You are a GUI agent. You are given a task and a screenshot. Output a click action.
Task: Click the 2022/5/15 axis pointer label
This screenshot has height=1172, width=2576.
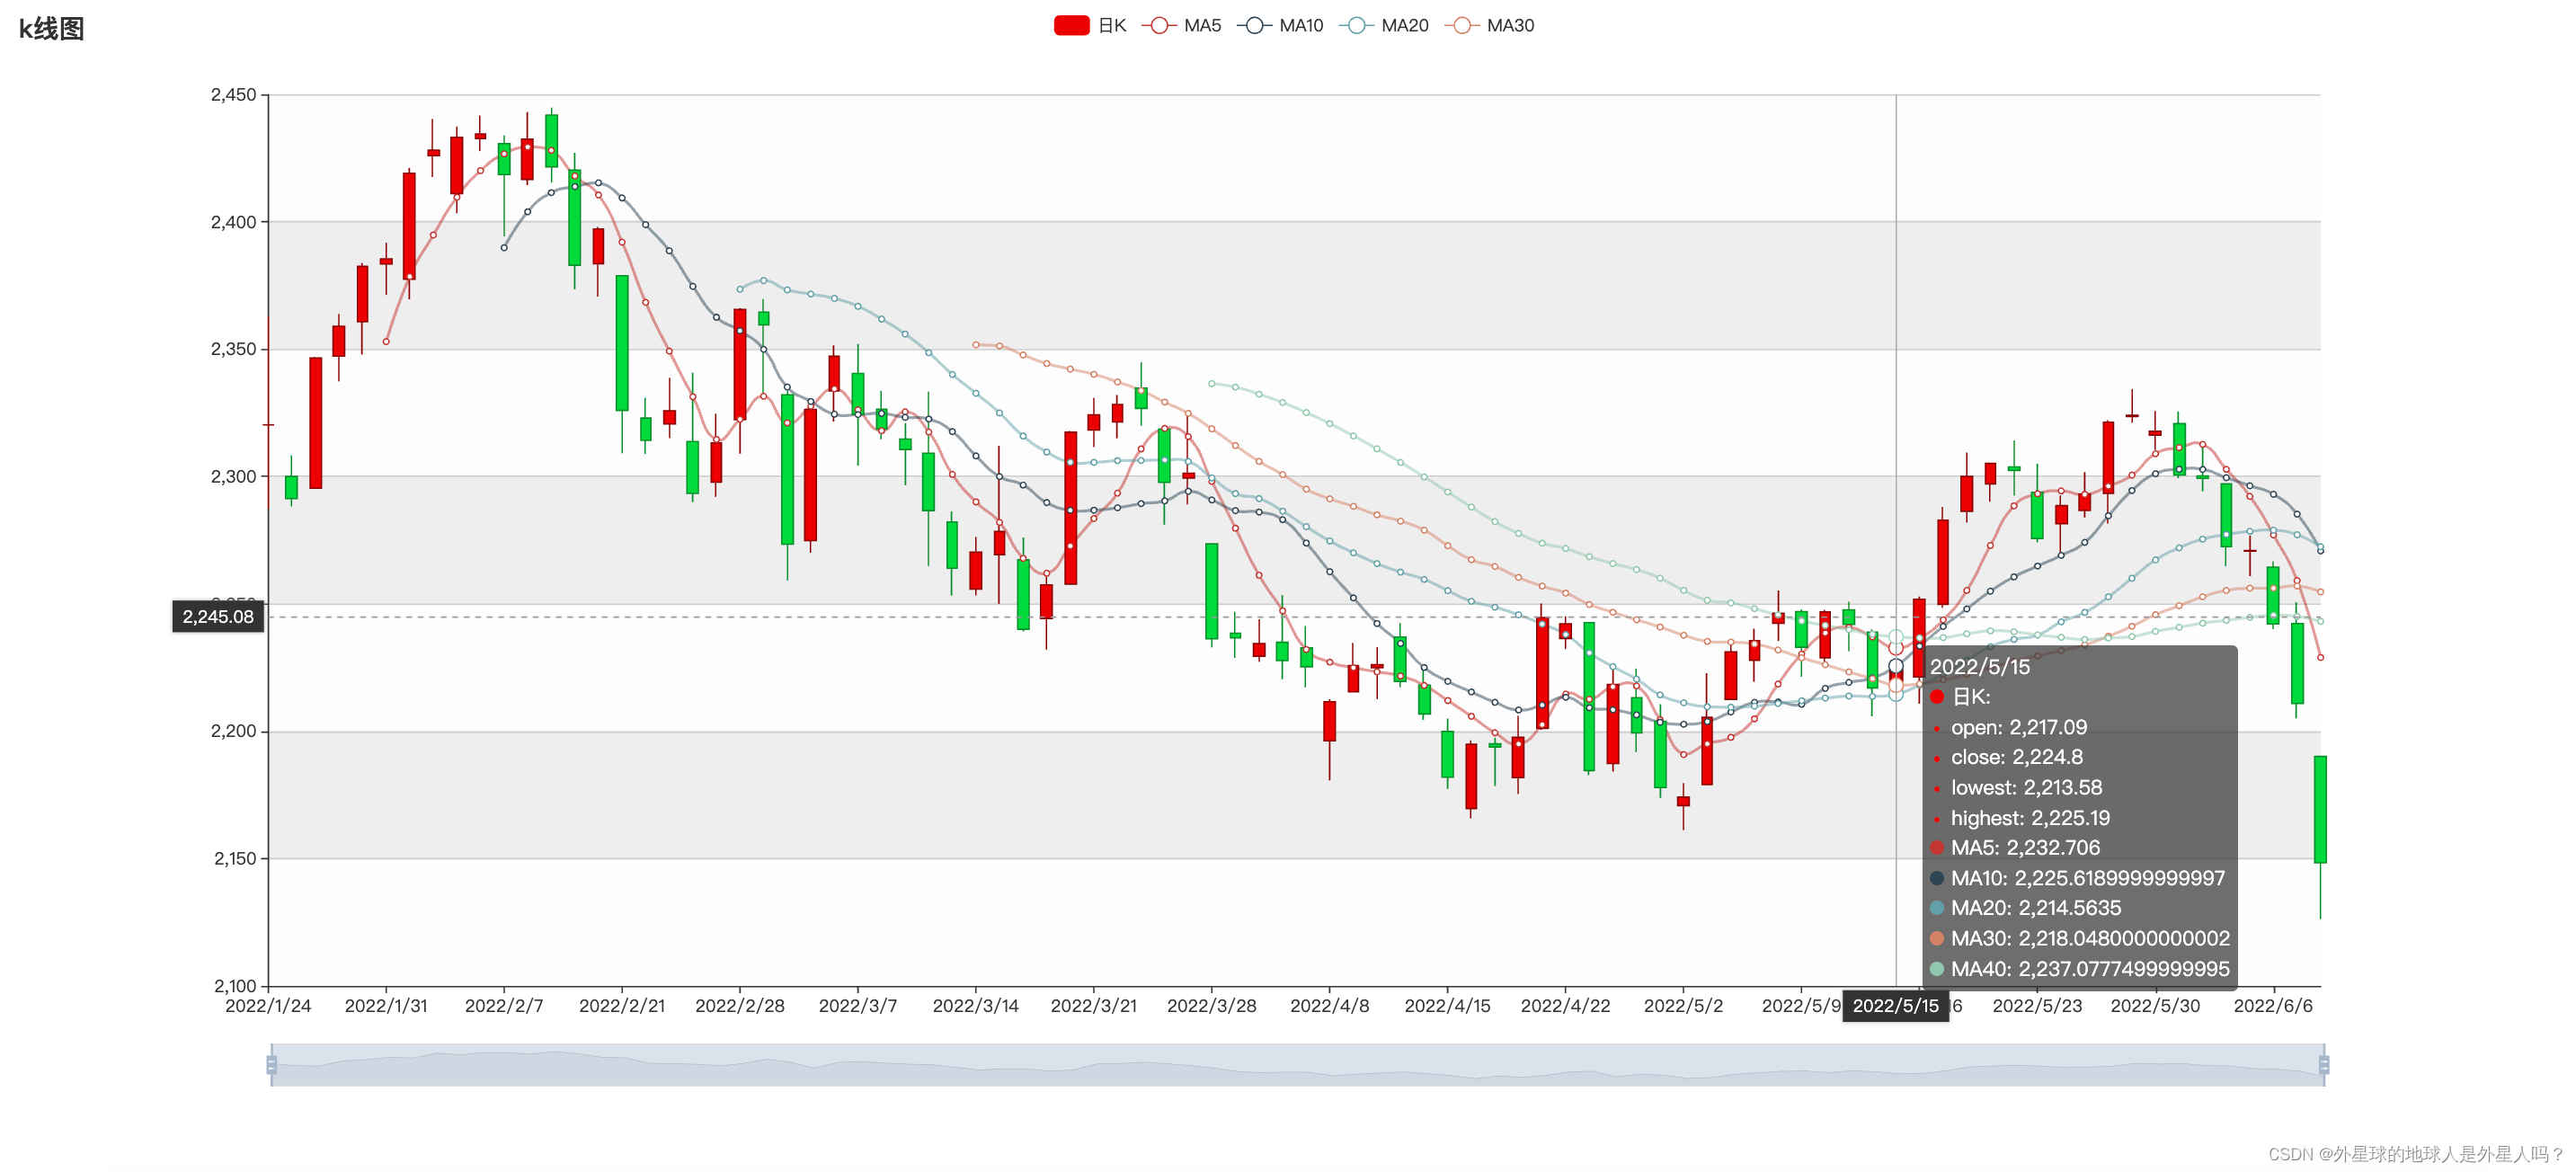pos(1895,1006)
